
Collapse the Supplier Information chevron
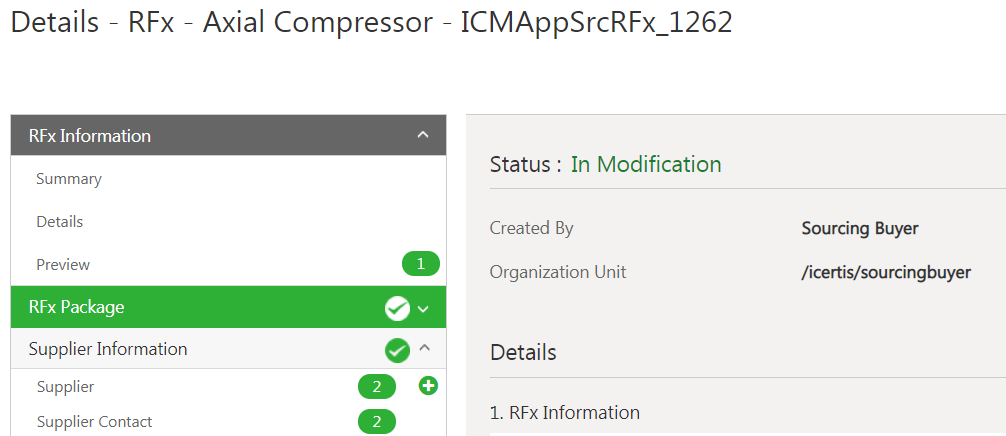pos(423,349)
